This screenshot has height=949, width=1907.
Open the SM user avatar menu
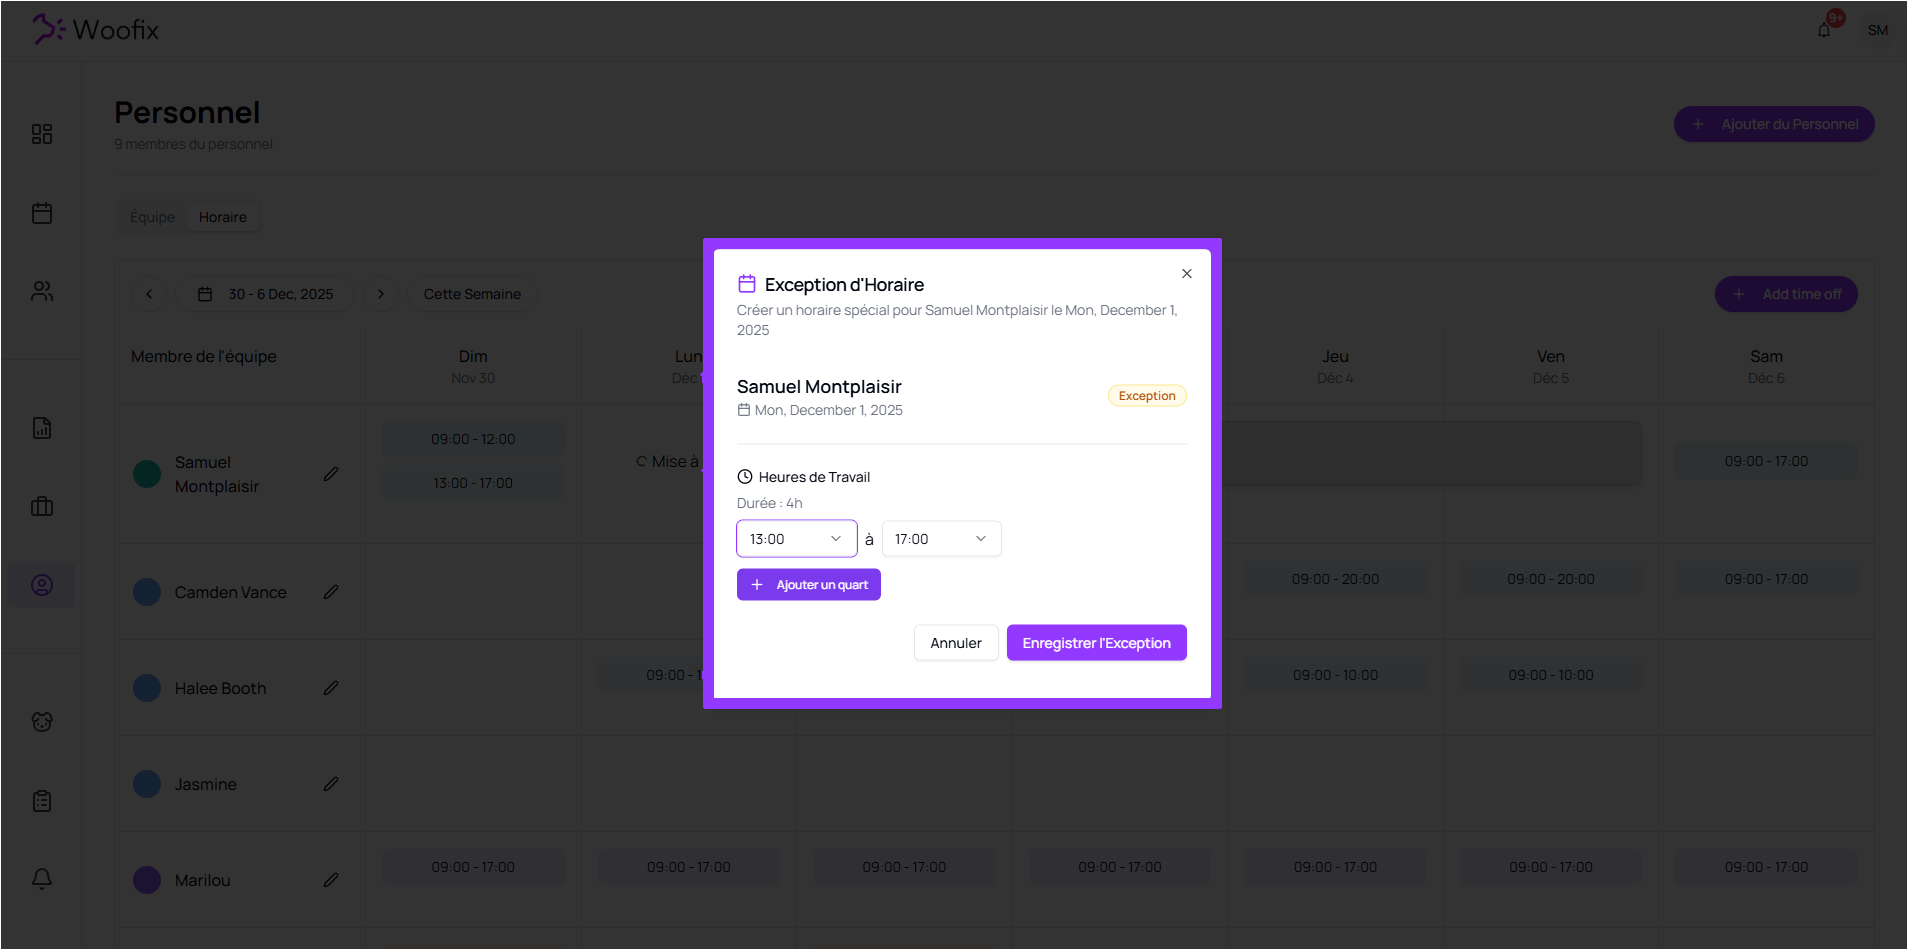pos(1877,30)
